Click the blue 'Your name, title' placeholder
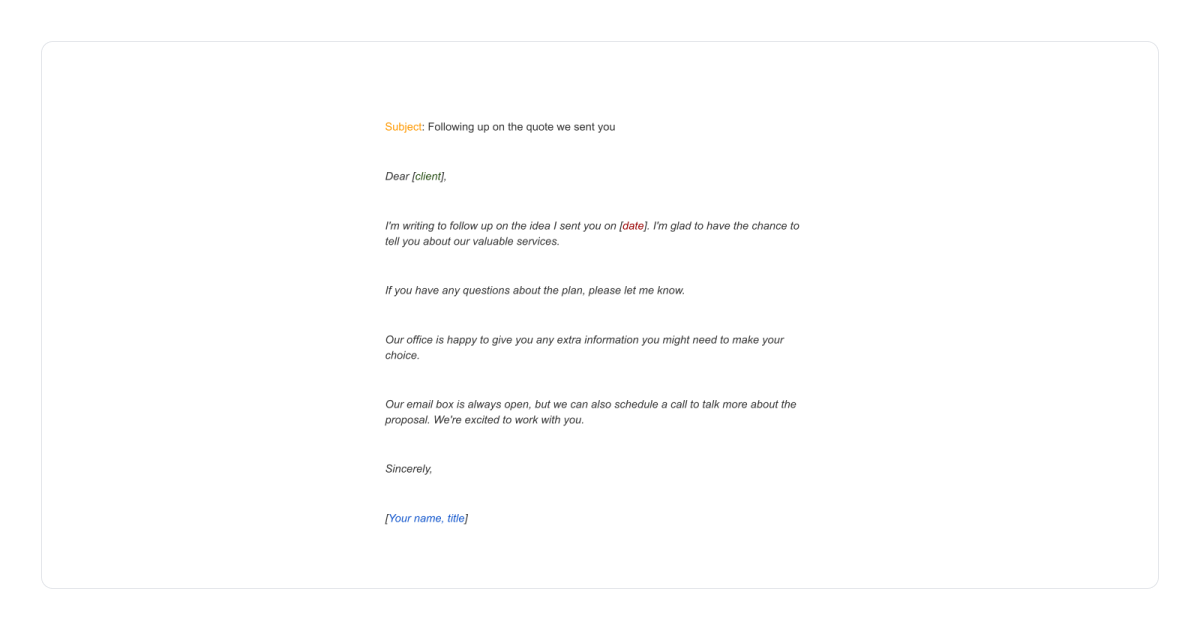1200x630 pixels. tap(427, 518)
